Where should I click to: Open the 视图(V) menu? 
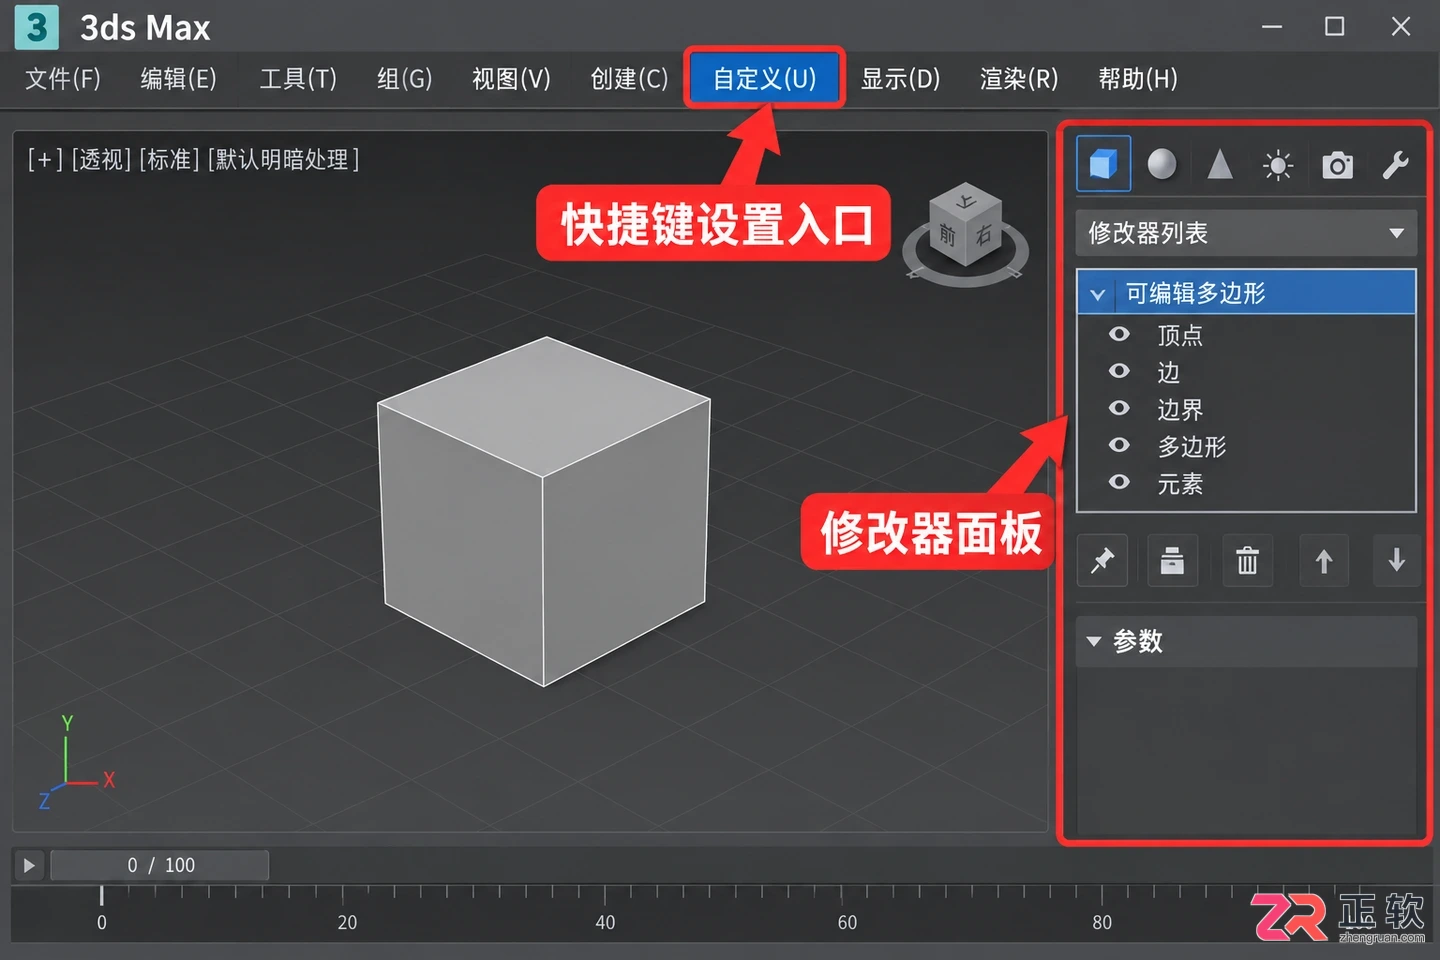coord(511,79)
